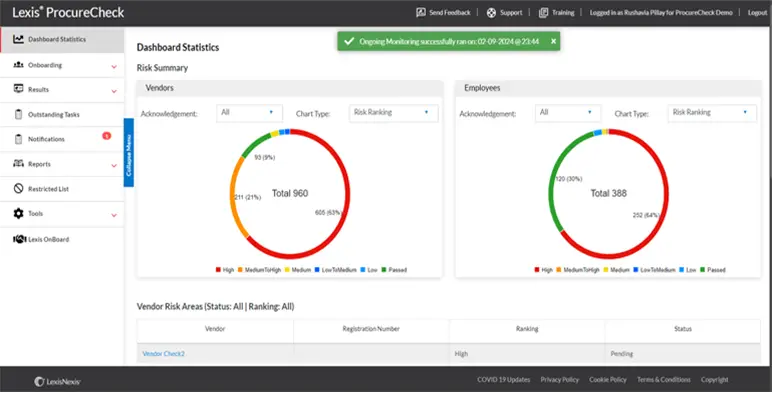This screenshot has height=393, width=772.
Task: Click the Lexis ProcureCheck logo title
Action: pyautogui.click(x=68, y=13)
